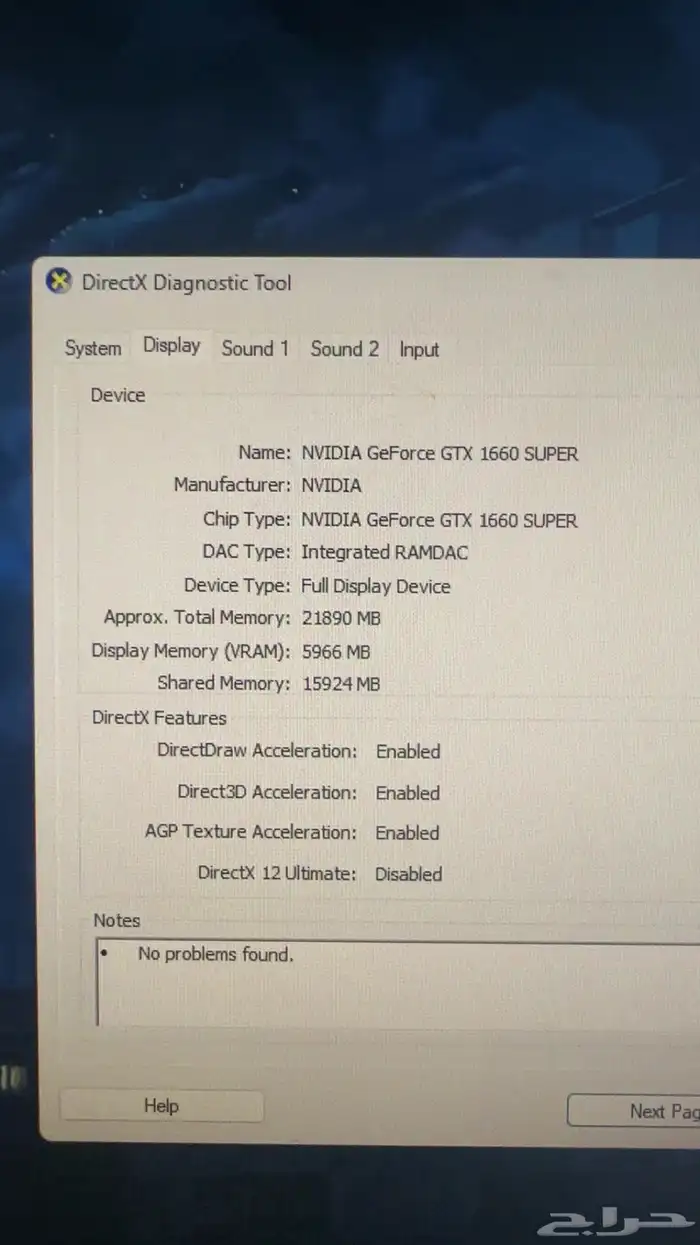Click the Manufacturer value NVIDIA
The height and width of the screenshot is (1245, 700).
tap(331, 485)
